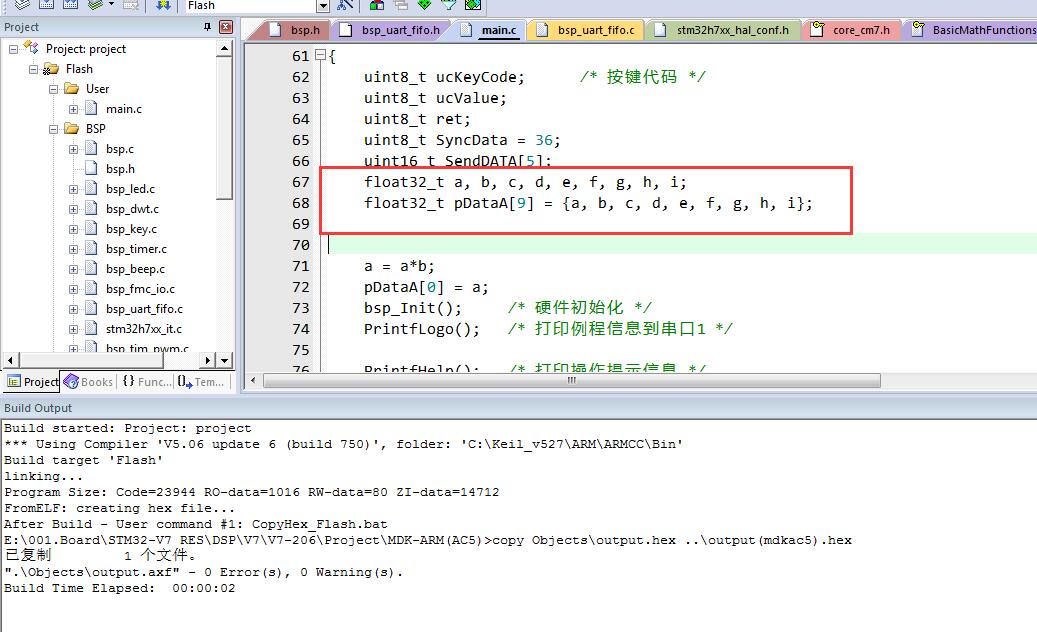
Task: Expand the bsp_led.c file node
Action: pyautogui.click(x=73, y=189)
